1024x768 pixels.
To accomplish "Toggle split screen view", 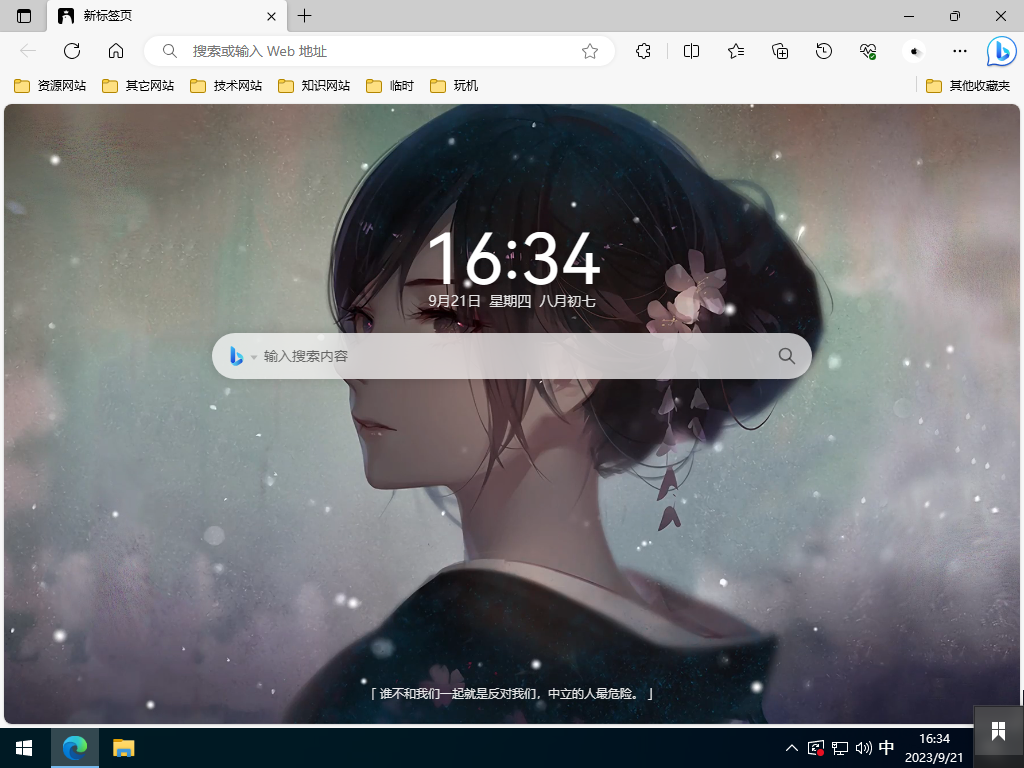I will pos(691,51).
